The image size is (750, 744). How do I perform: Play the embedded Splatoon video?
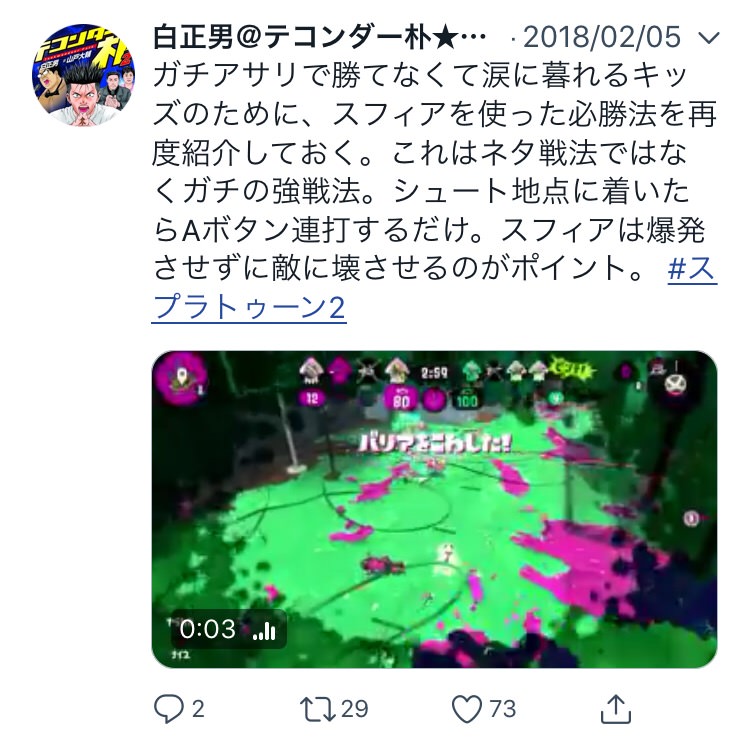pos(434,509)
